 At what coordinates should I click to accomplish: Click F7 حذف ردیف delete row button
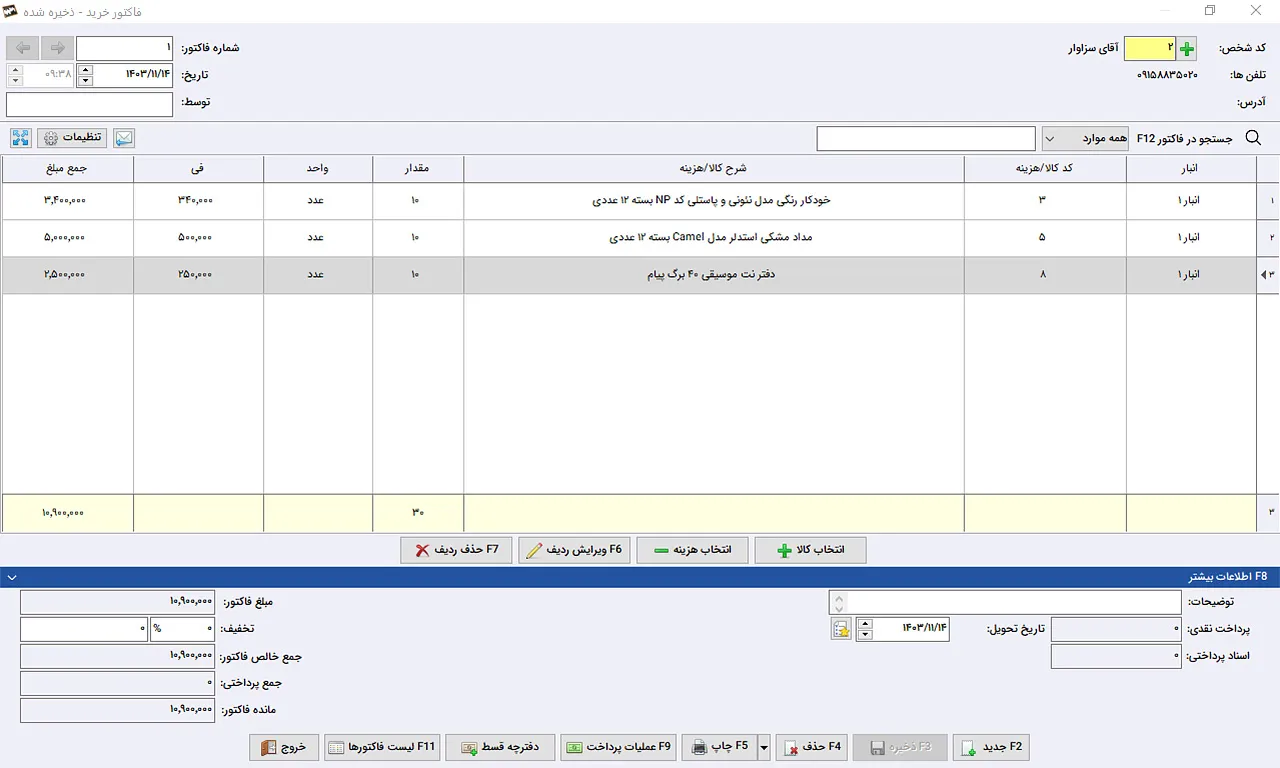456,550
